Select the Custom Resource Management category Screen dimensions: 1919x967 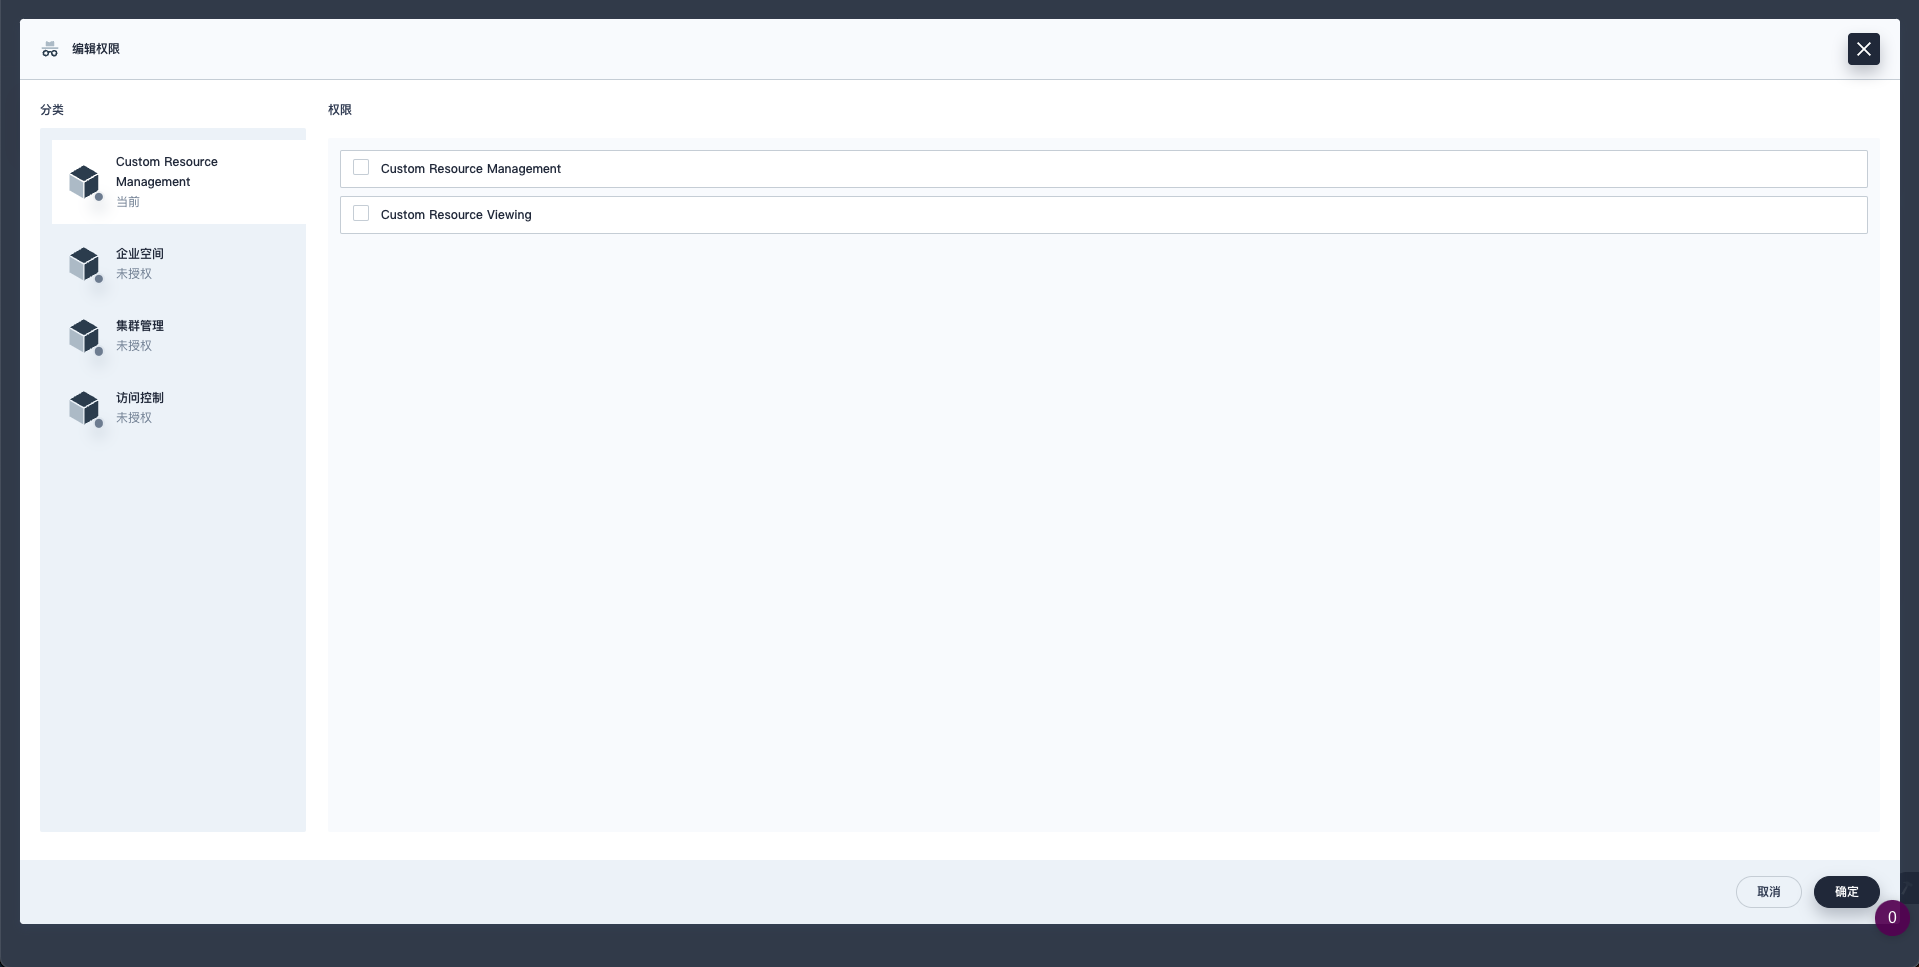pyautogui.click(x=179, y=182)
